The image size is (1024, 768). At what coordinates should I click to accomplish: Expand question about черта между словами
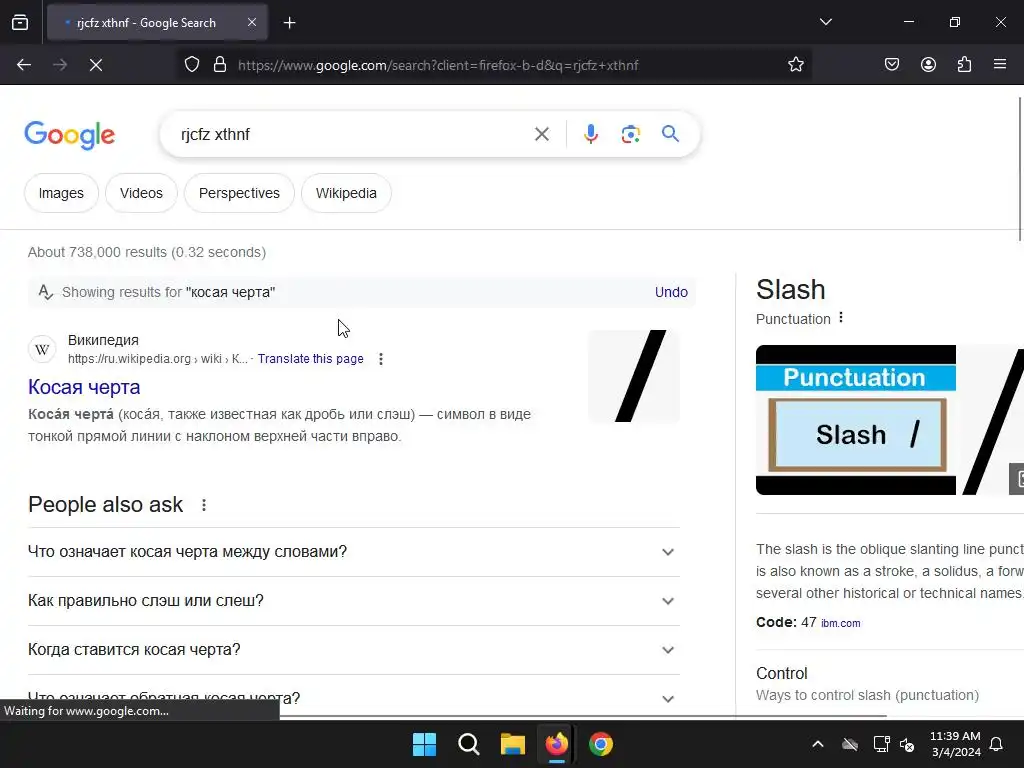pos(354,552)
